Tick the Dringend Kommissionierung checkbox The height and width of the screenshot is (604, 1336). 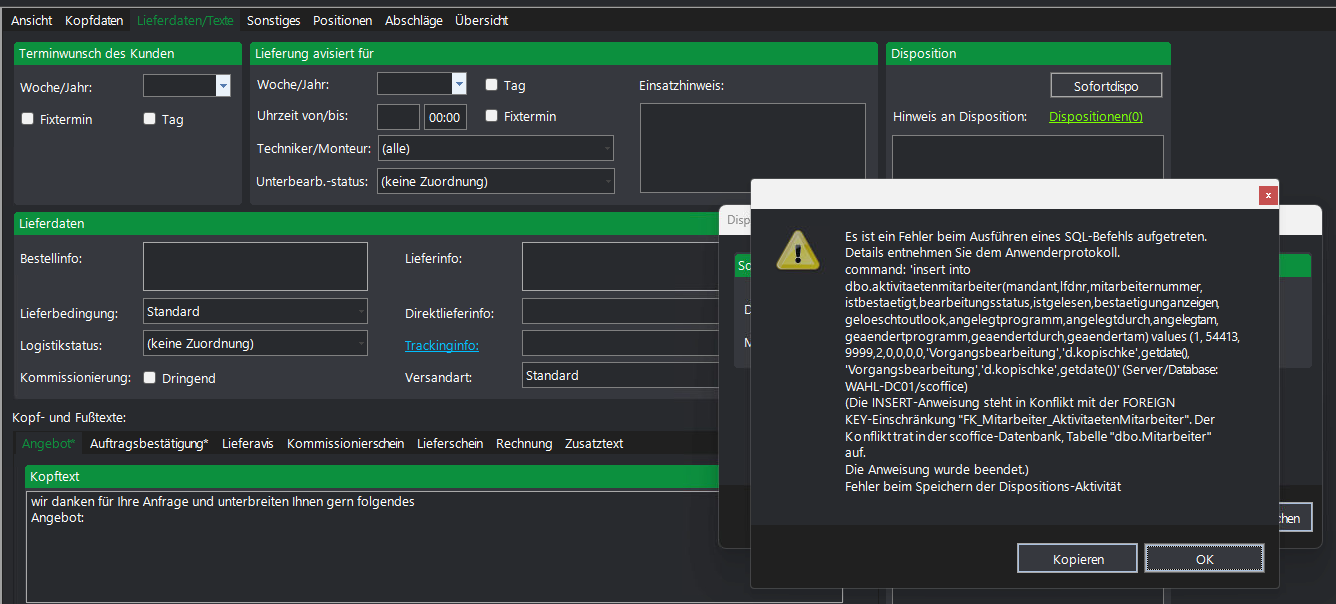pos(150,378)
